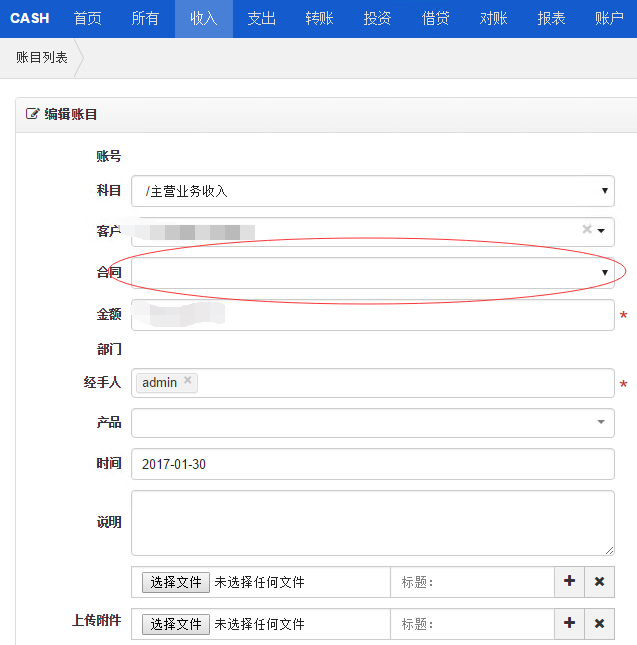The image size is (637, 645).
Task: Switch to the 转账 menu
Action: (319, 18)
